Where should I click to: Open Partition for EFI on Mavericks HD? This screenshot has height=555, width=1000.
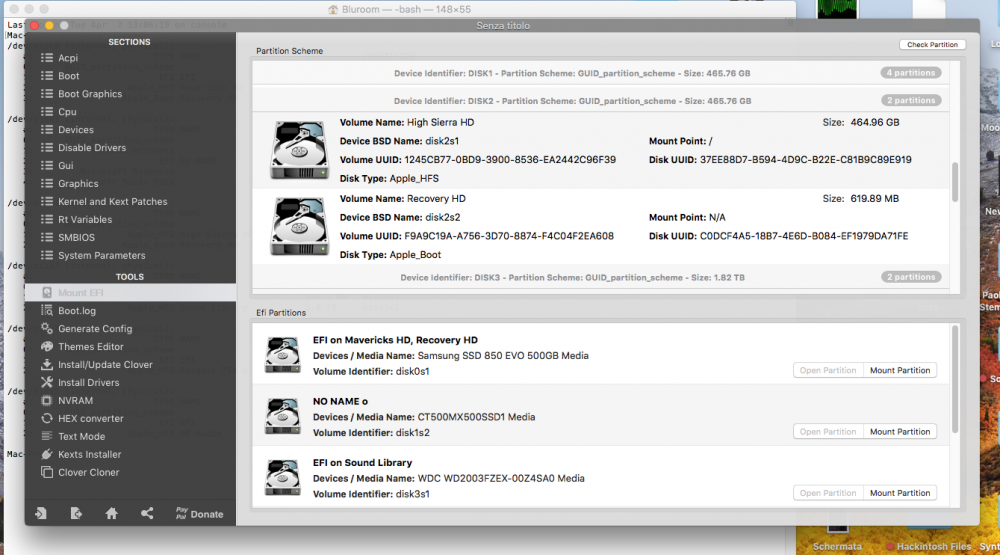tap(828, 370)
